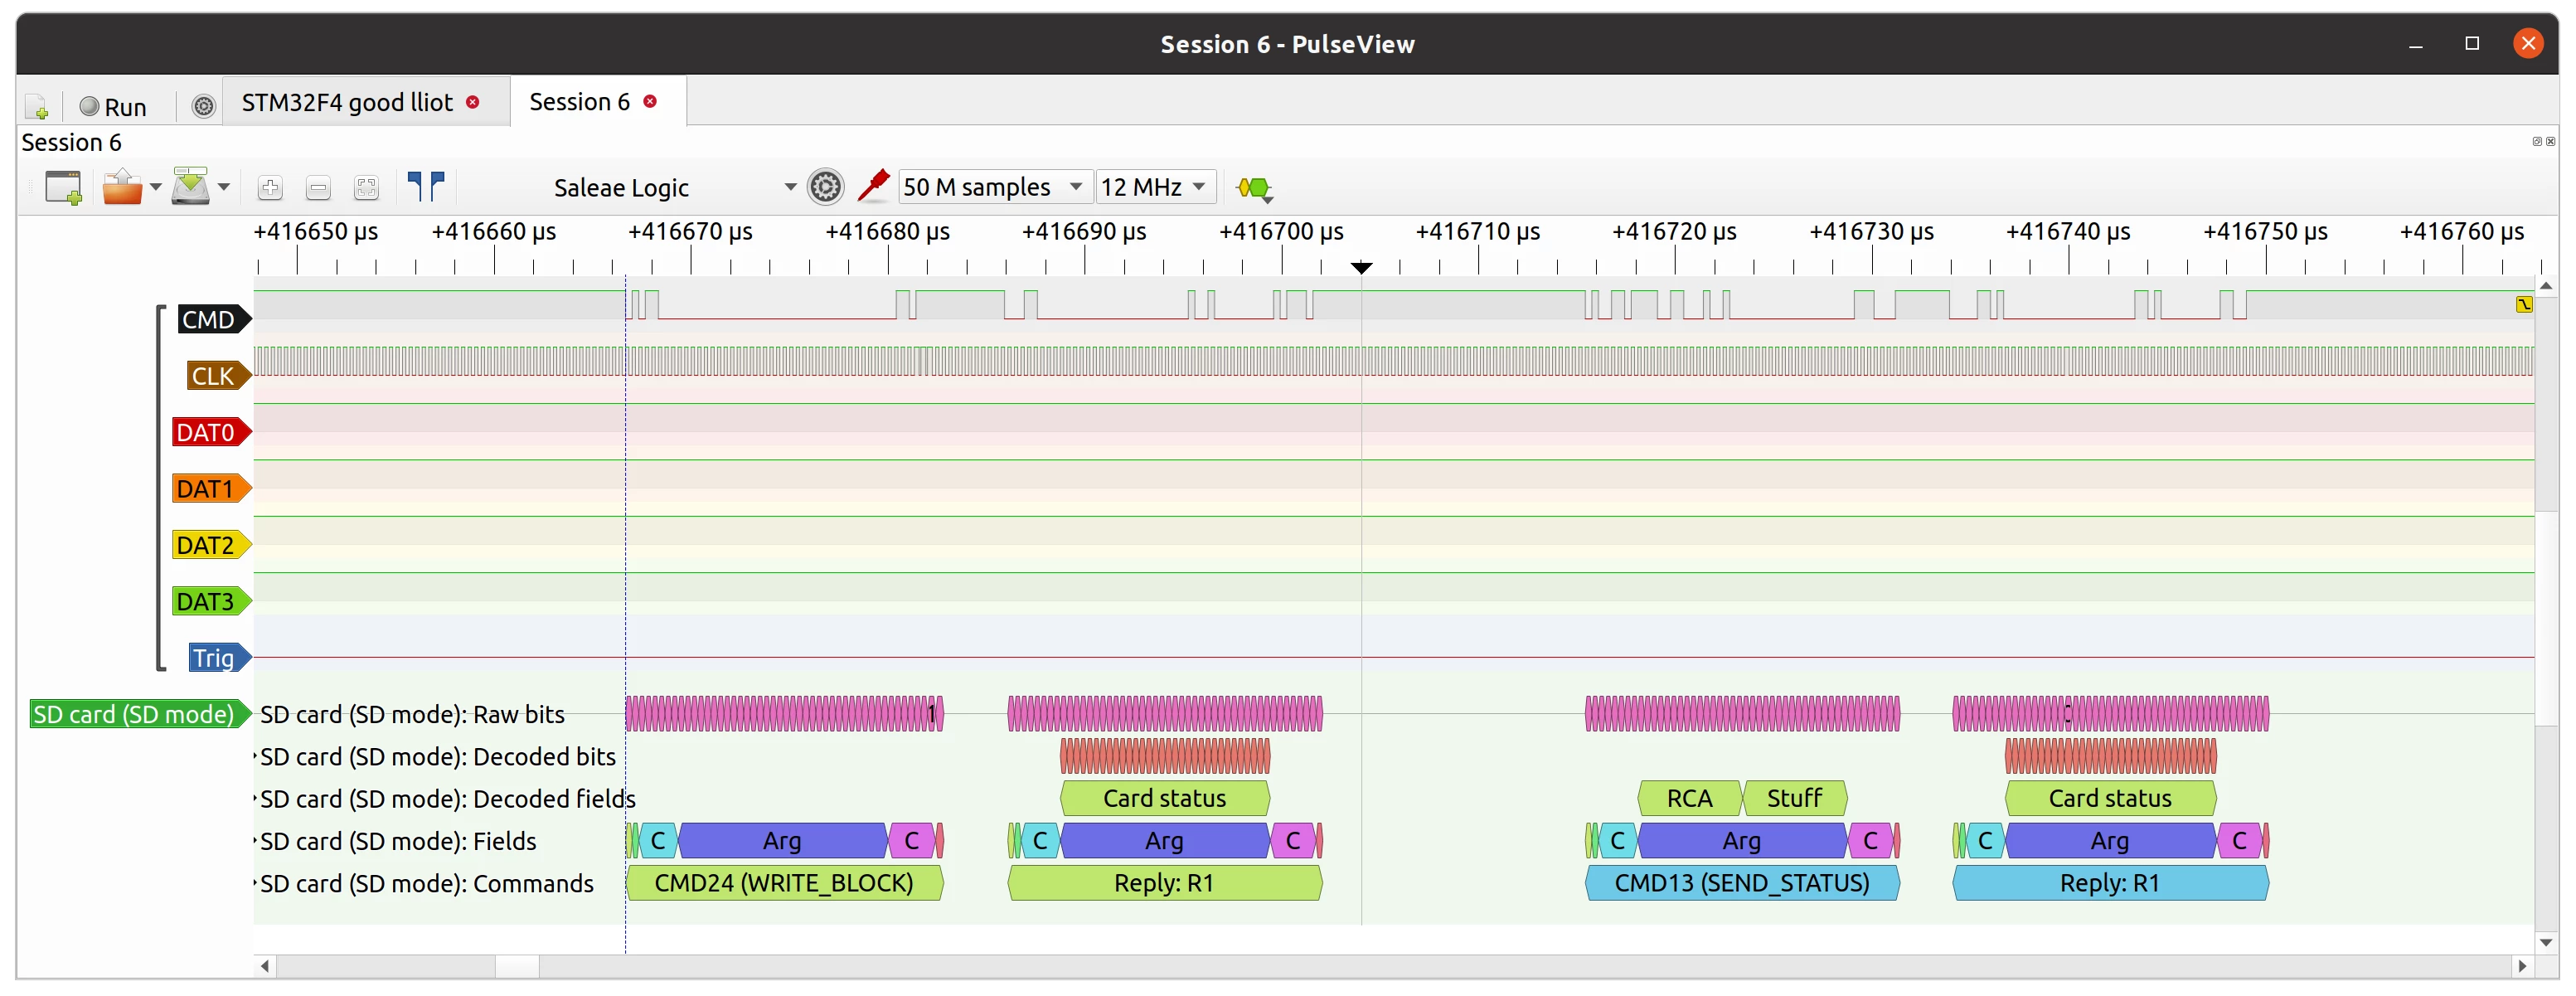The image size is (2576, 996).
Task: Click the horizontal scrollbar right arrow
Action: coord(2522,966)
